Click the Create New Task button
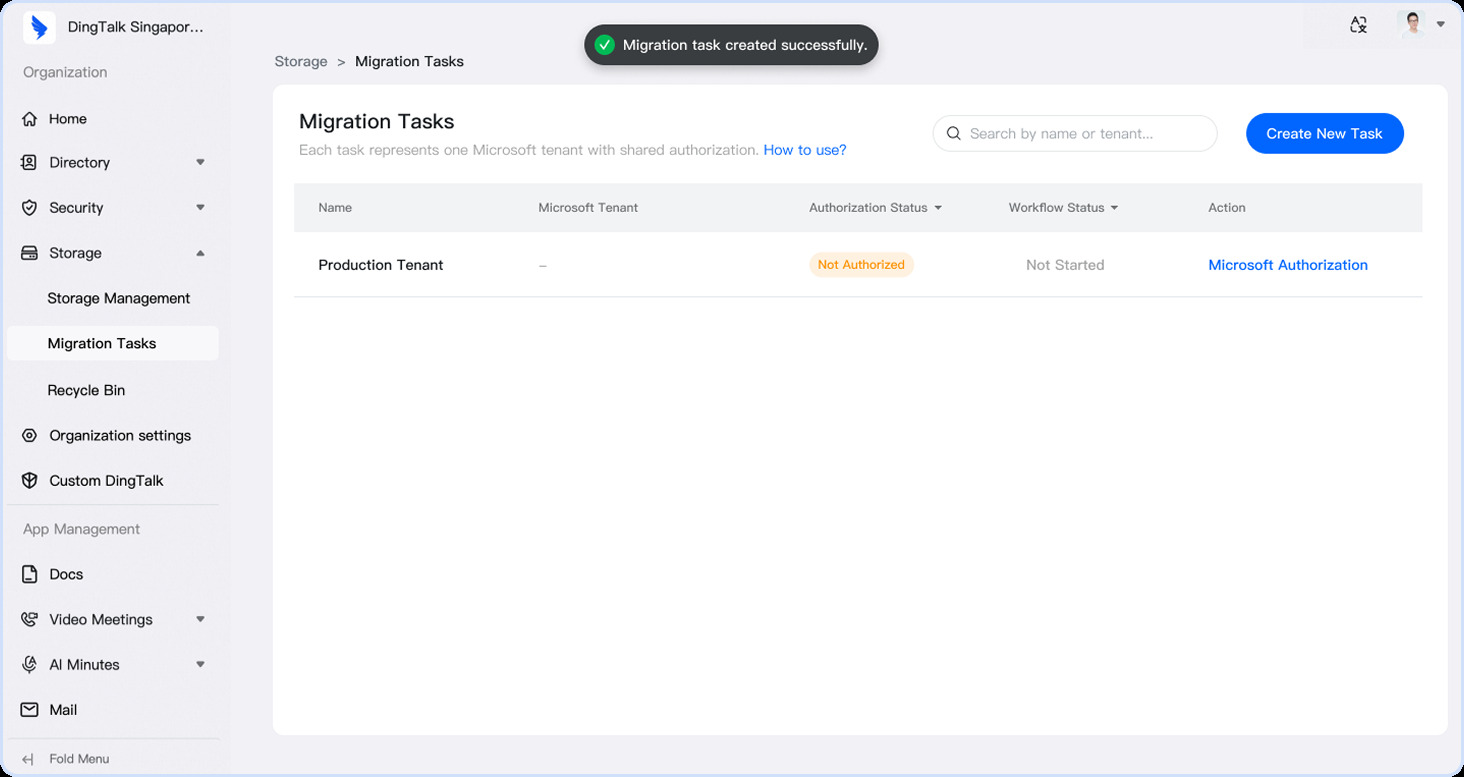Image resolution: width=1464 pixels, height=777 pixels. [1325, 134]
